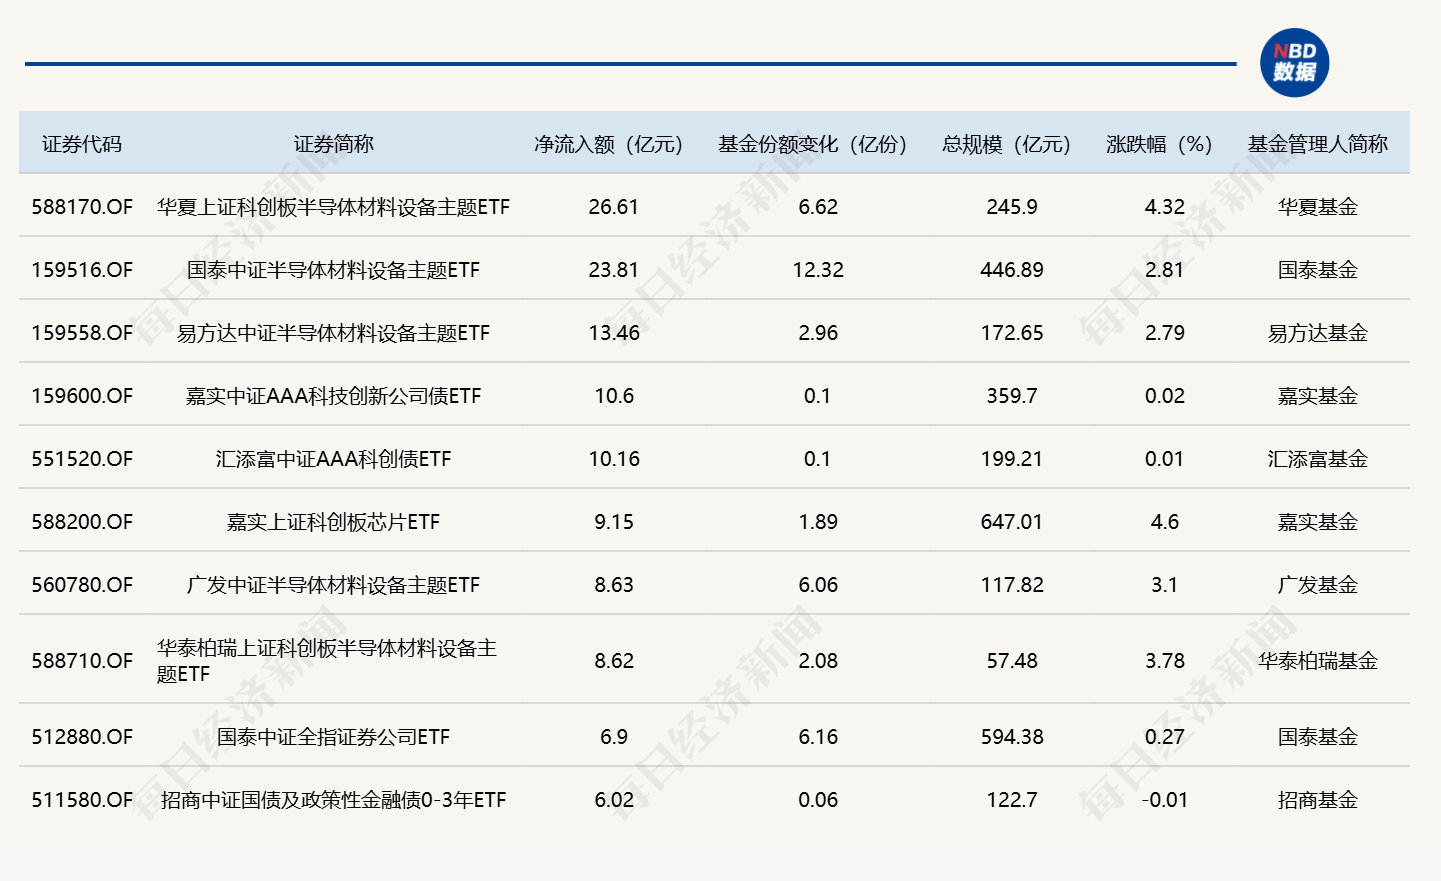This screenshot has width=1441, height=881.
Task: Select the 基金管理人简称 column header
Action: click(1318, 144)
